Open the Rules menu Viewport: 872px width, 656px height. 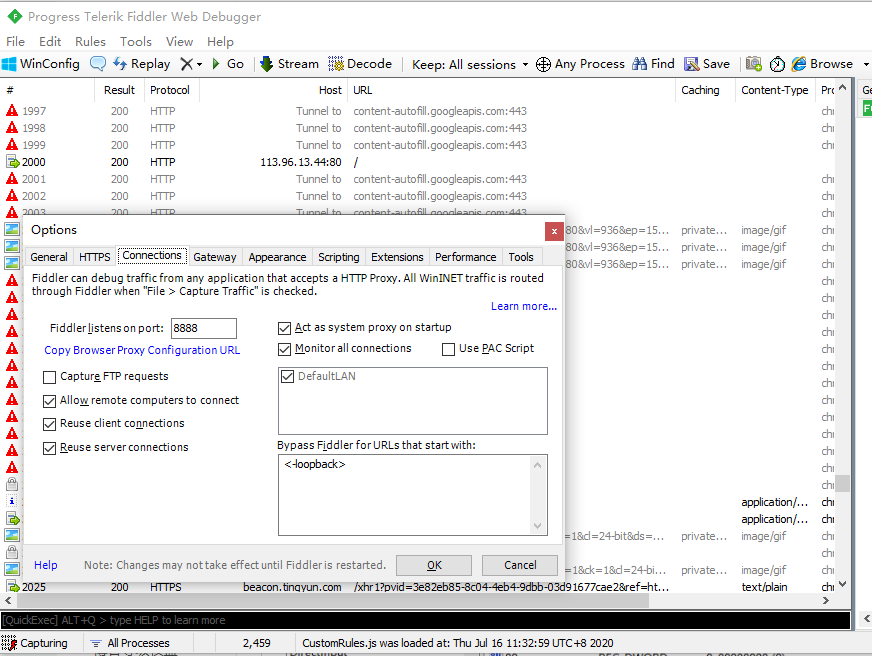[x=90, y=42]
